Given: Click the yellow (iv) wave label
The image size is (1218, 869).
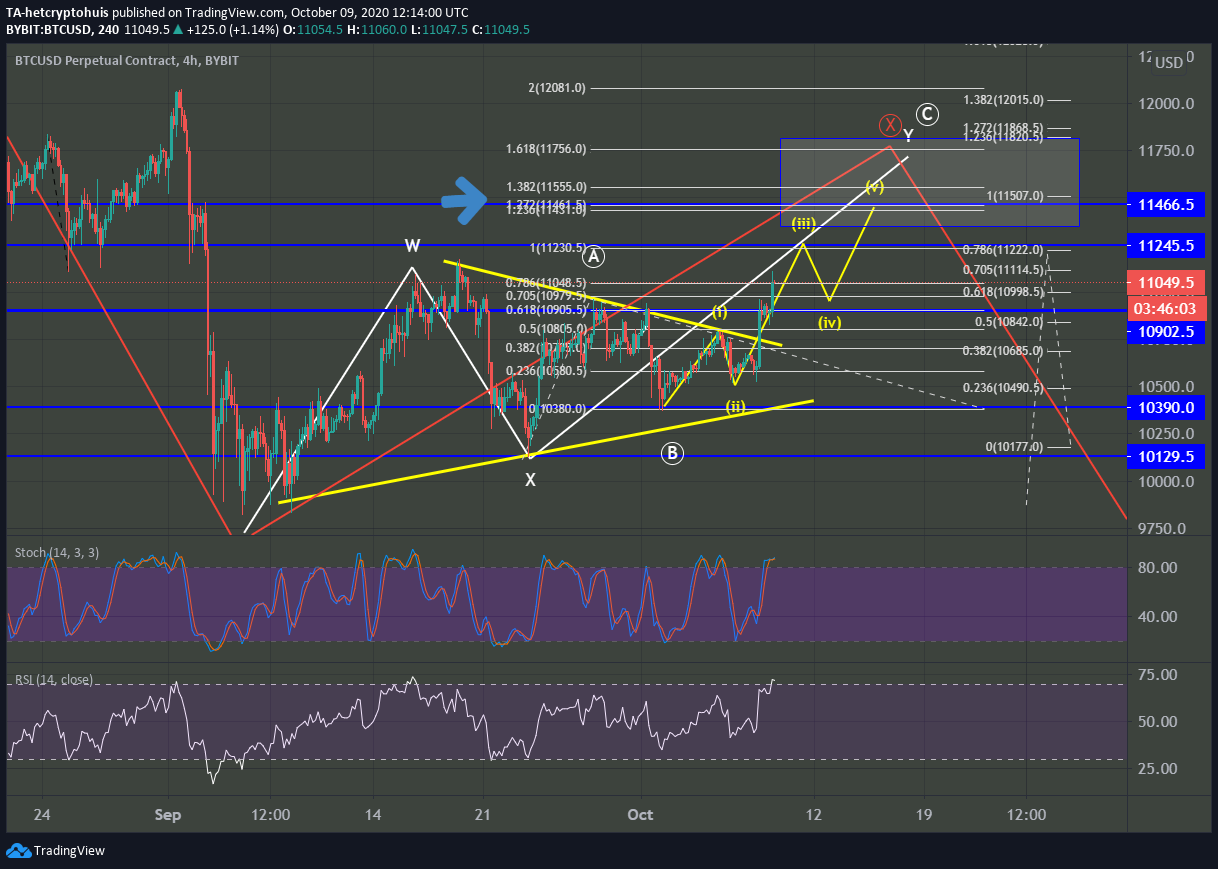Looking at the screenshot, I should click(x=830, y=322).
